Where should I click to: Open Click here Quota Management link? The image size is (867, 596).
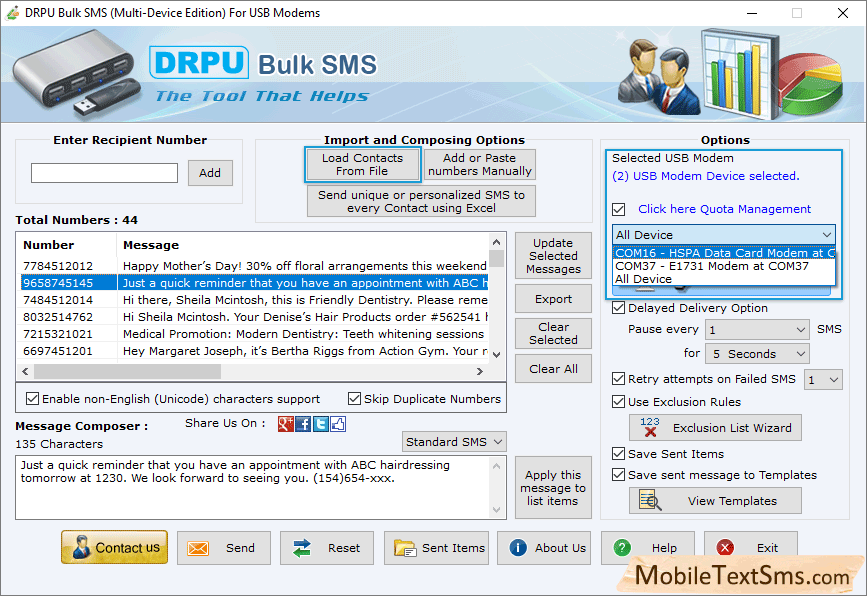[x=724, y=209]
